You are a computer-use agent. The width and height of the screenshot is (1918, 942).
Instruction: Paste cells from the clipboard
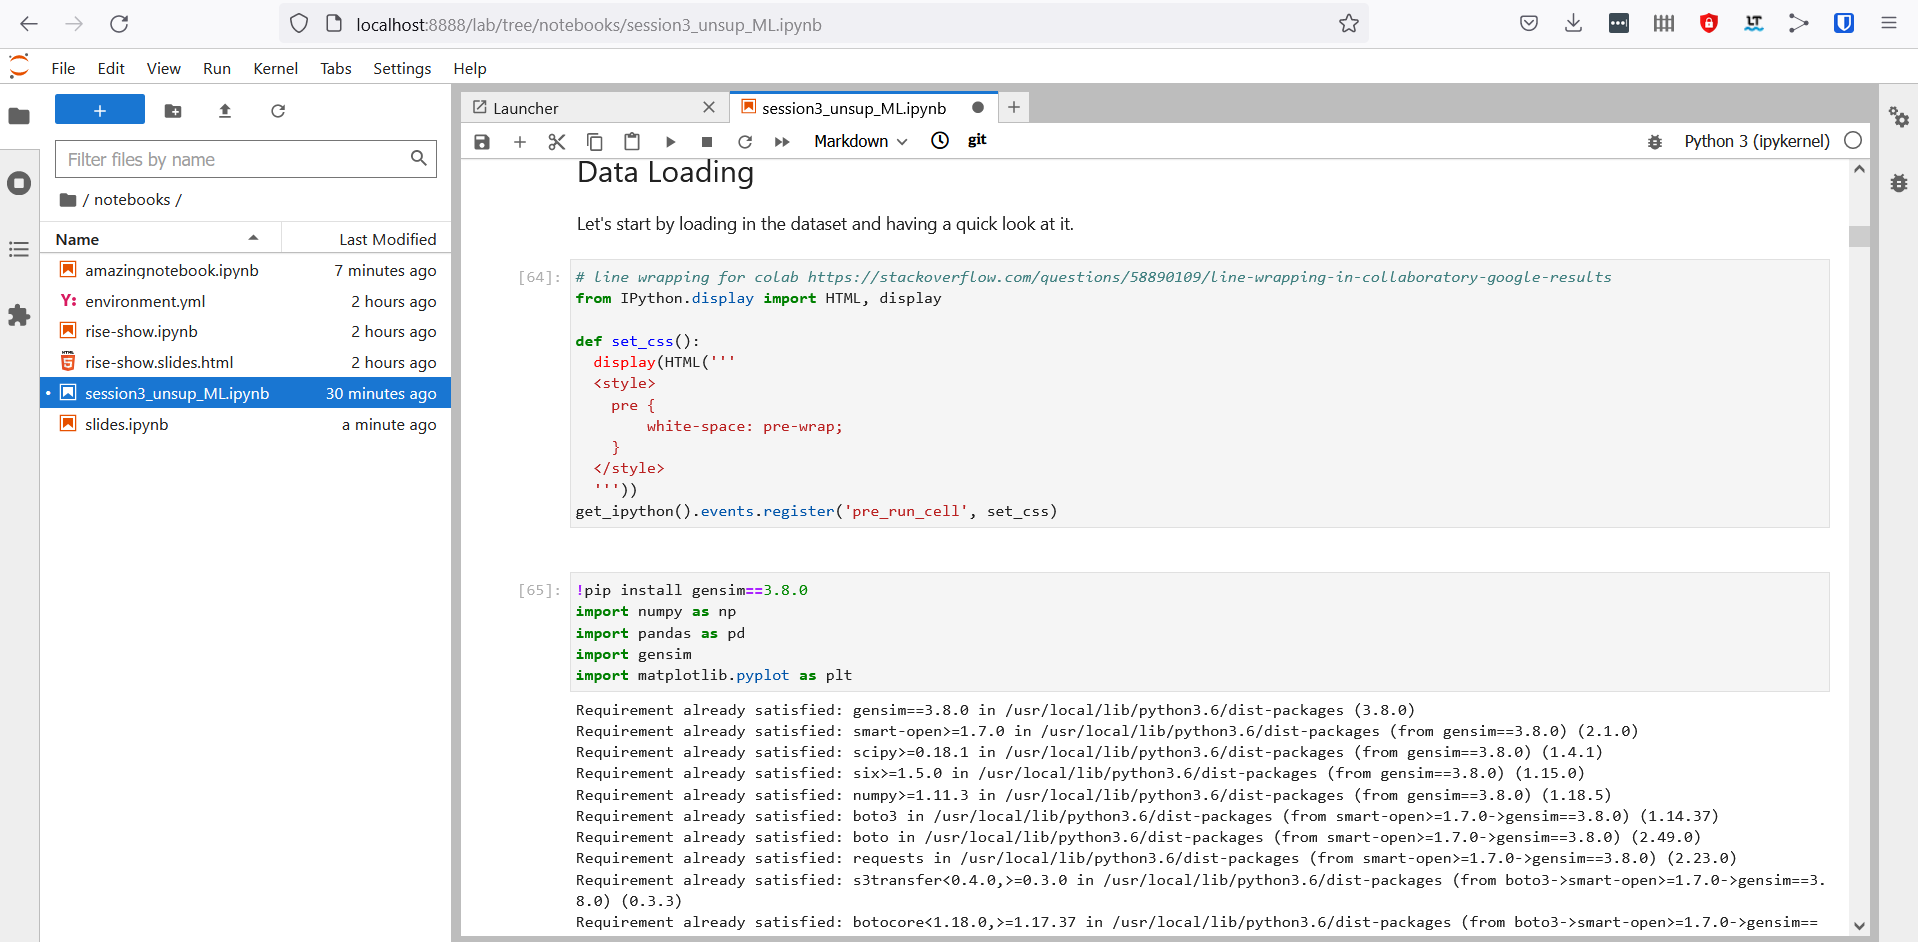tap(632, 142)
